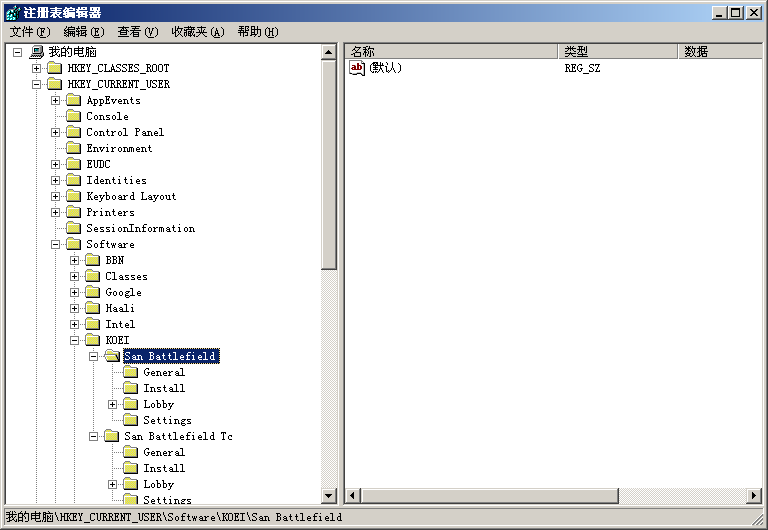Click the Registry Editor title bar icon

click(x=11, y=12)
